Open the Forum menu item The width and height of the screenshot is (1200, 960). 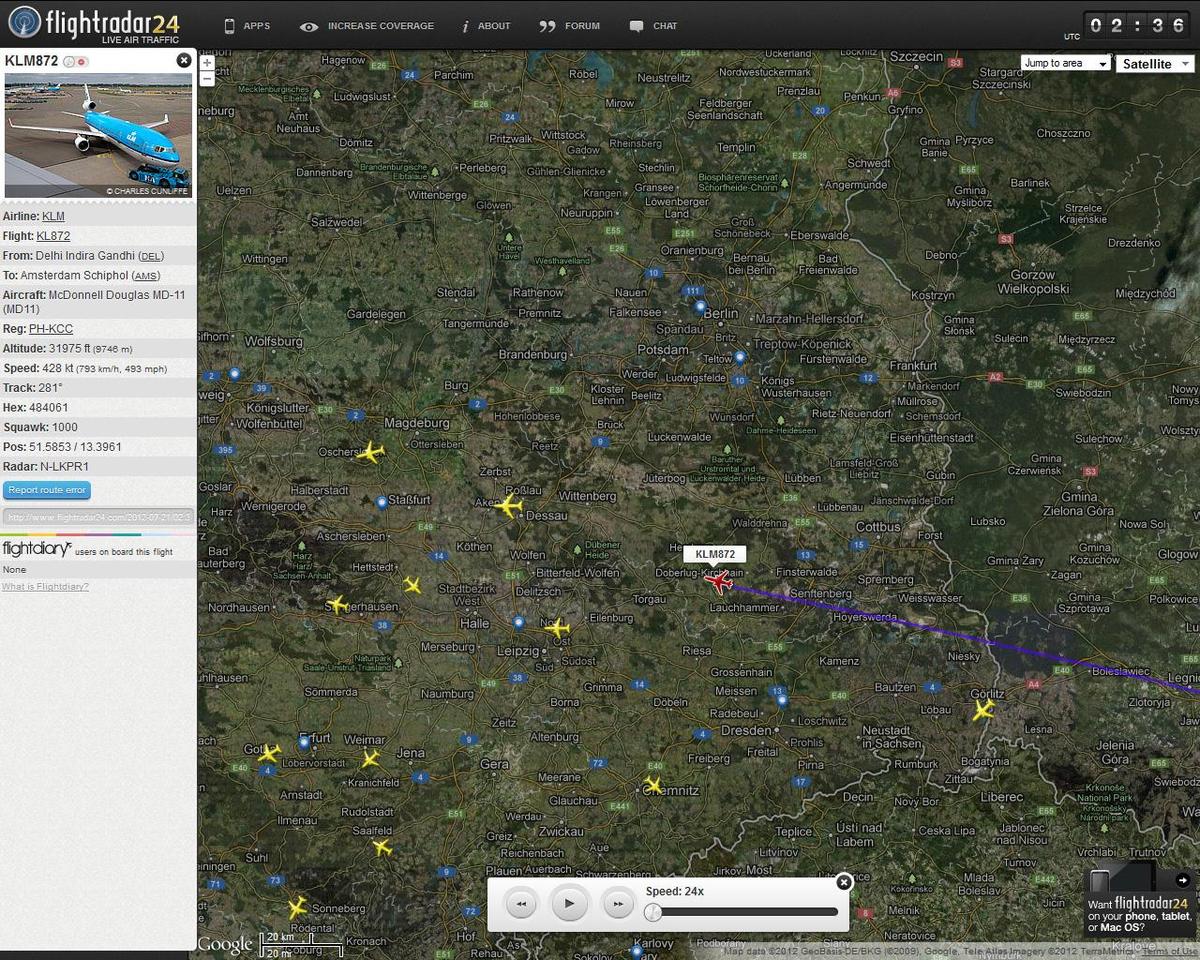pyautogui.click(x=570, y=26)
